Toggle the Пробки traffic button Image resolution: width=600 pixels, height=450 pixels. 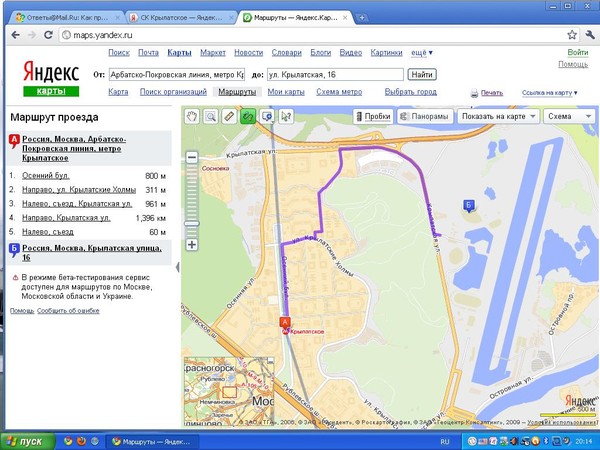click(373, 116)
